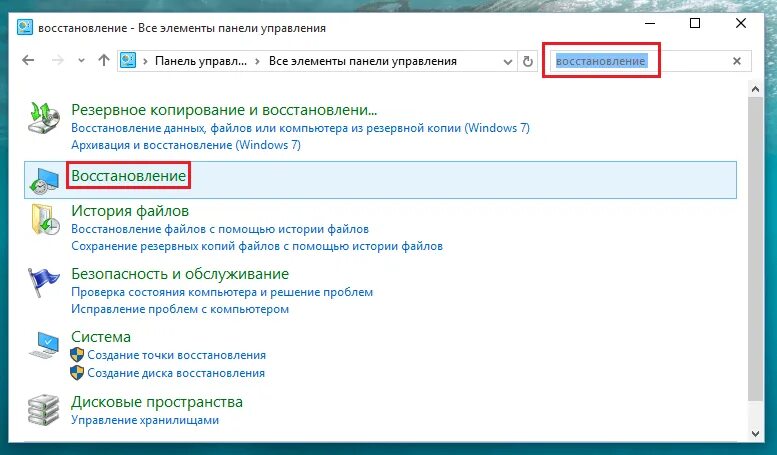Open Исправление проблем с компьютером link
Screen dimensions: 777x455
pos(180,309)
